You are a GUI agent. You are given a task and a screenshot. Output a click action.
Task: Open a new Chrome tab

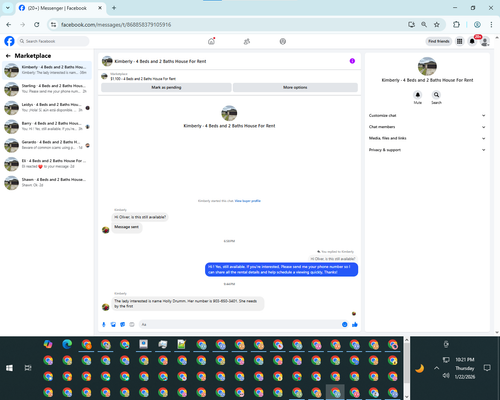114,8
